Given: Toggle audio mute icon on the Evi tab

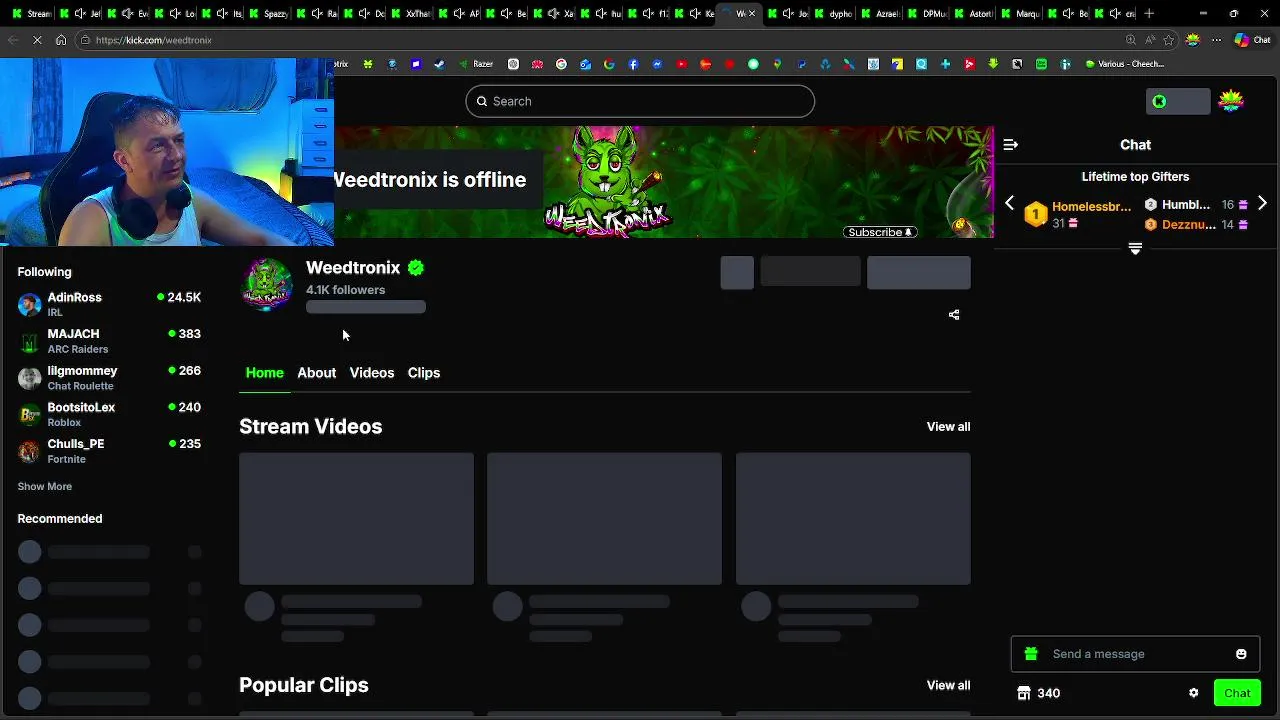Looking at the screenshot, I should click(x=128, y=14).
